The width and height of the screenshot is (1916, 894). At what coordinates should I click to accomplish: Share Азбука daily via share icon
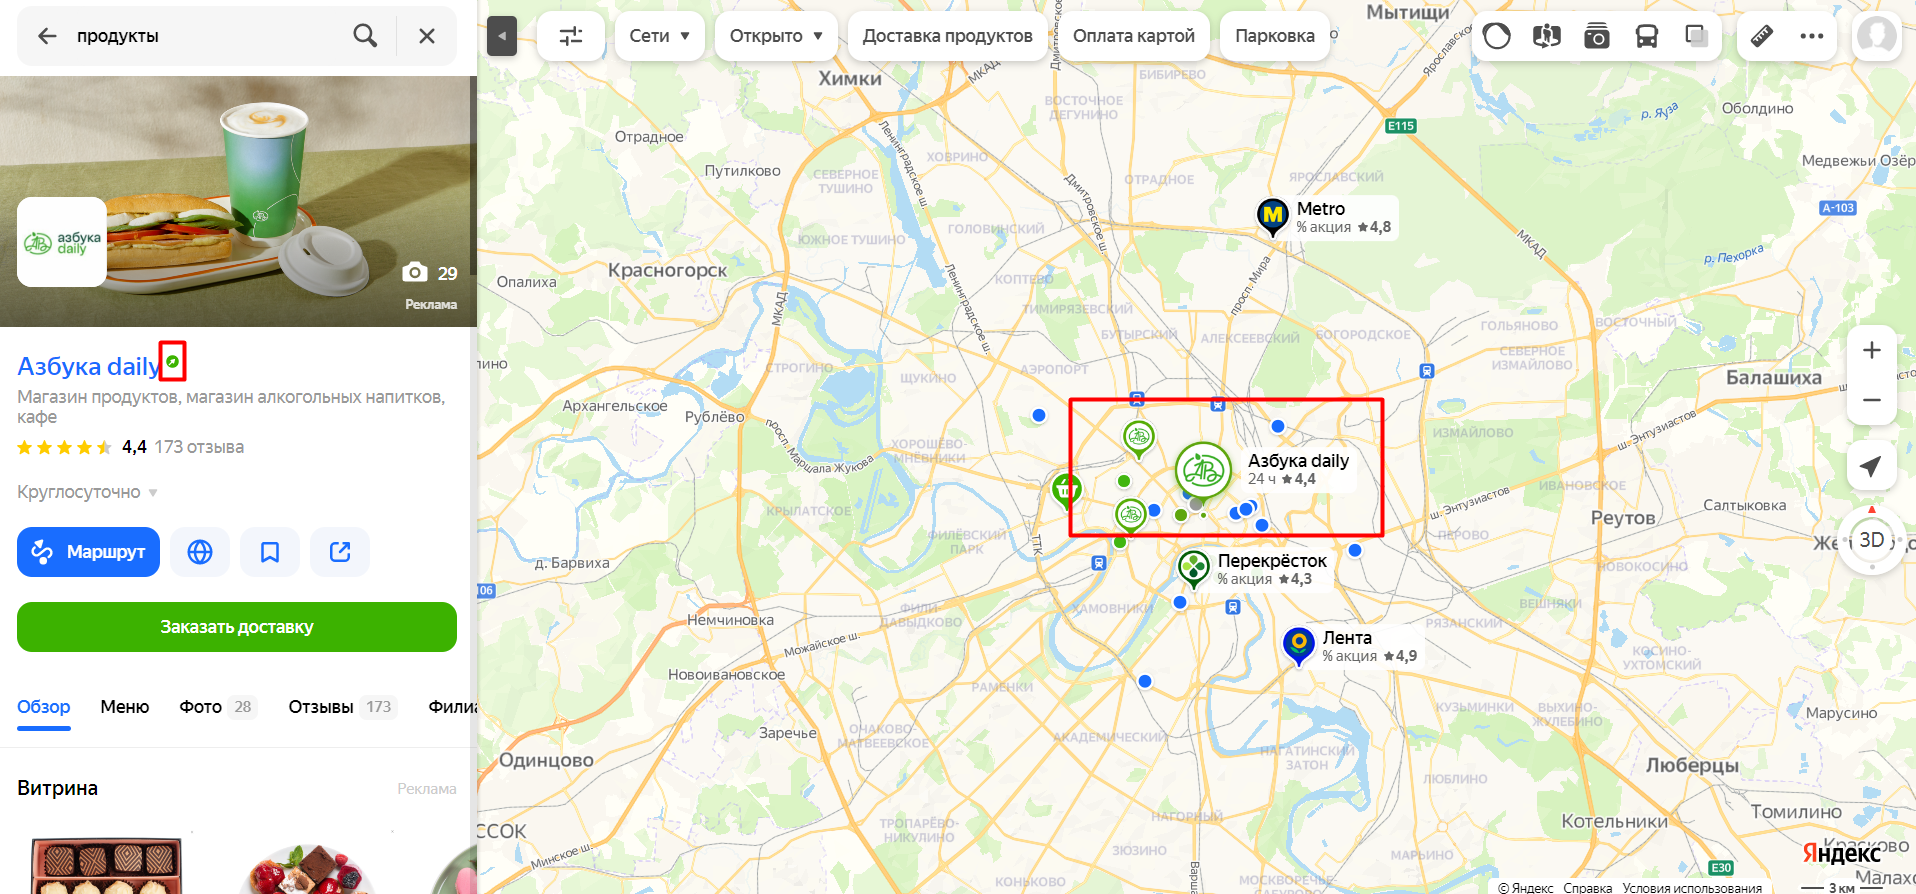(x=340, y=552)
